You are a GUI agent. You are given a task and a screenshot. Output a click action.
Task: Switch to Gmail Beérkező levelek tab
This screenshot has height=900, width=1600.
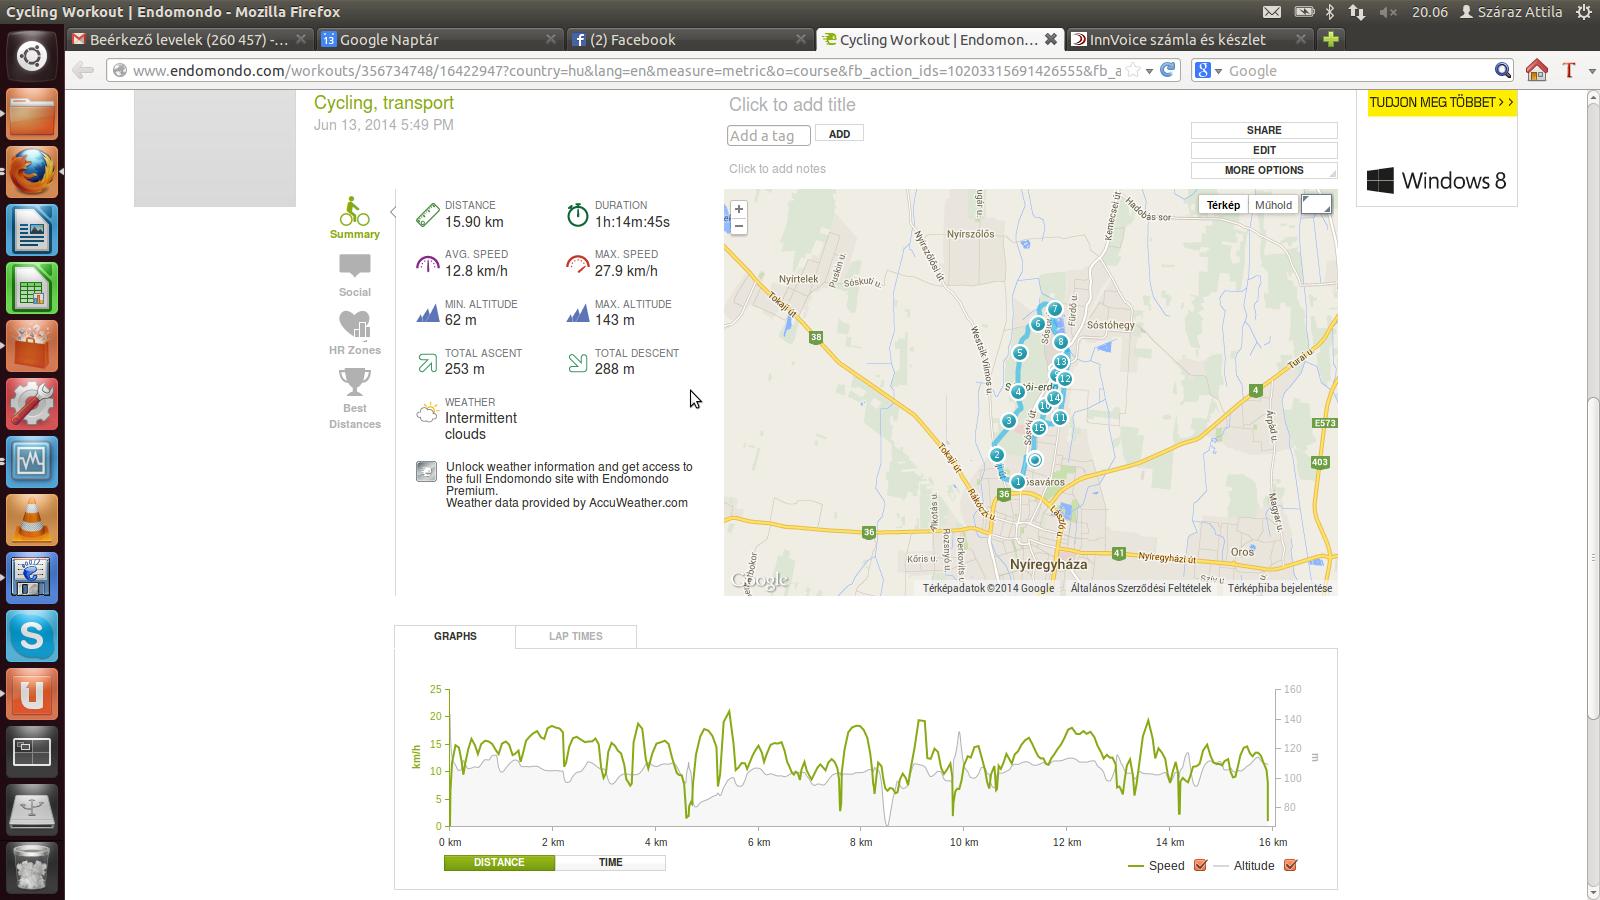coord(189,39)
